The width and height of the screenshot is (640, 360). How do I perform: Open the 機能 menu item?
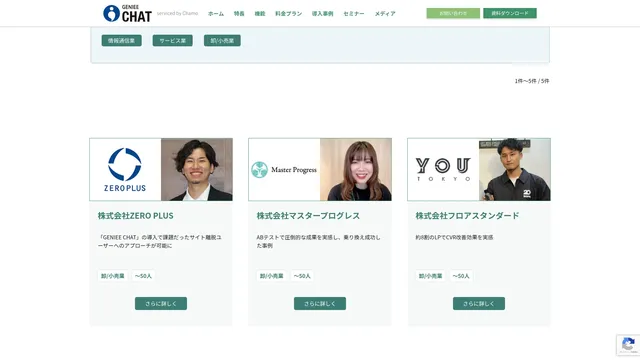[260, 13]
